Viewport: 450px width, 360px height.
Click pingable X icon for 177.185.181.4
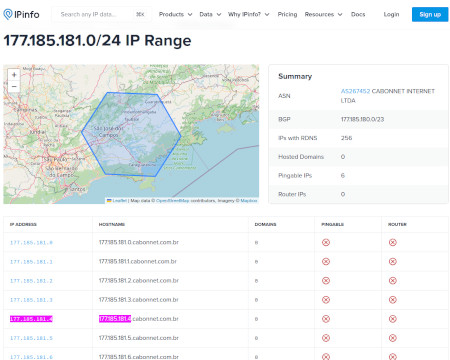[326, 319]
